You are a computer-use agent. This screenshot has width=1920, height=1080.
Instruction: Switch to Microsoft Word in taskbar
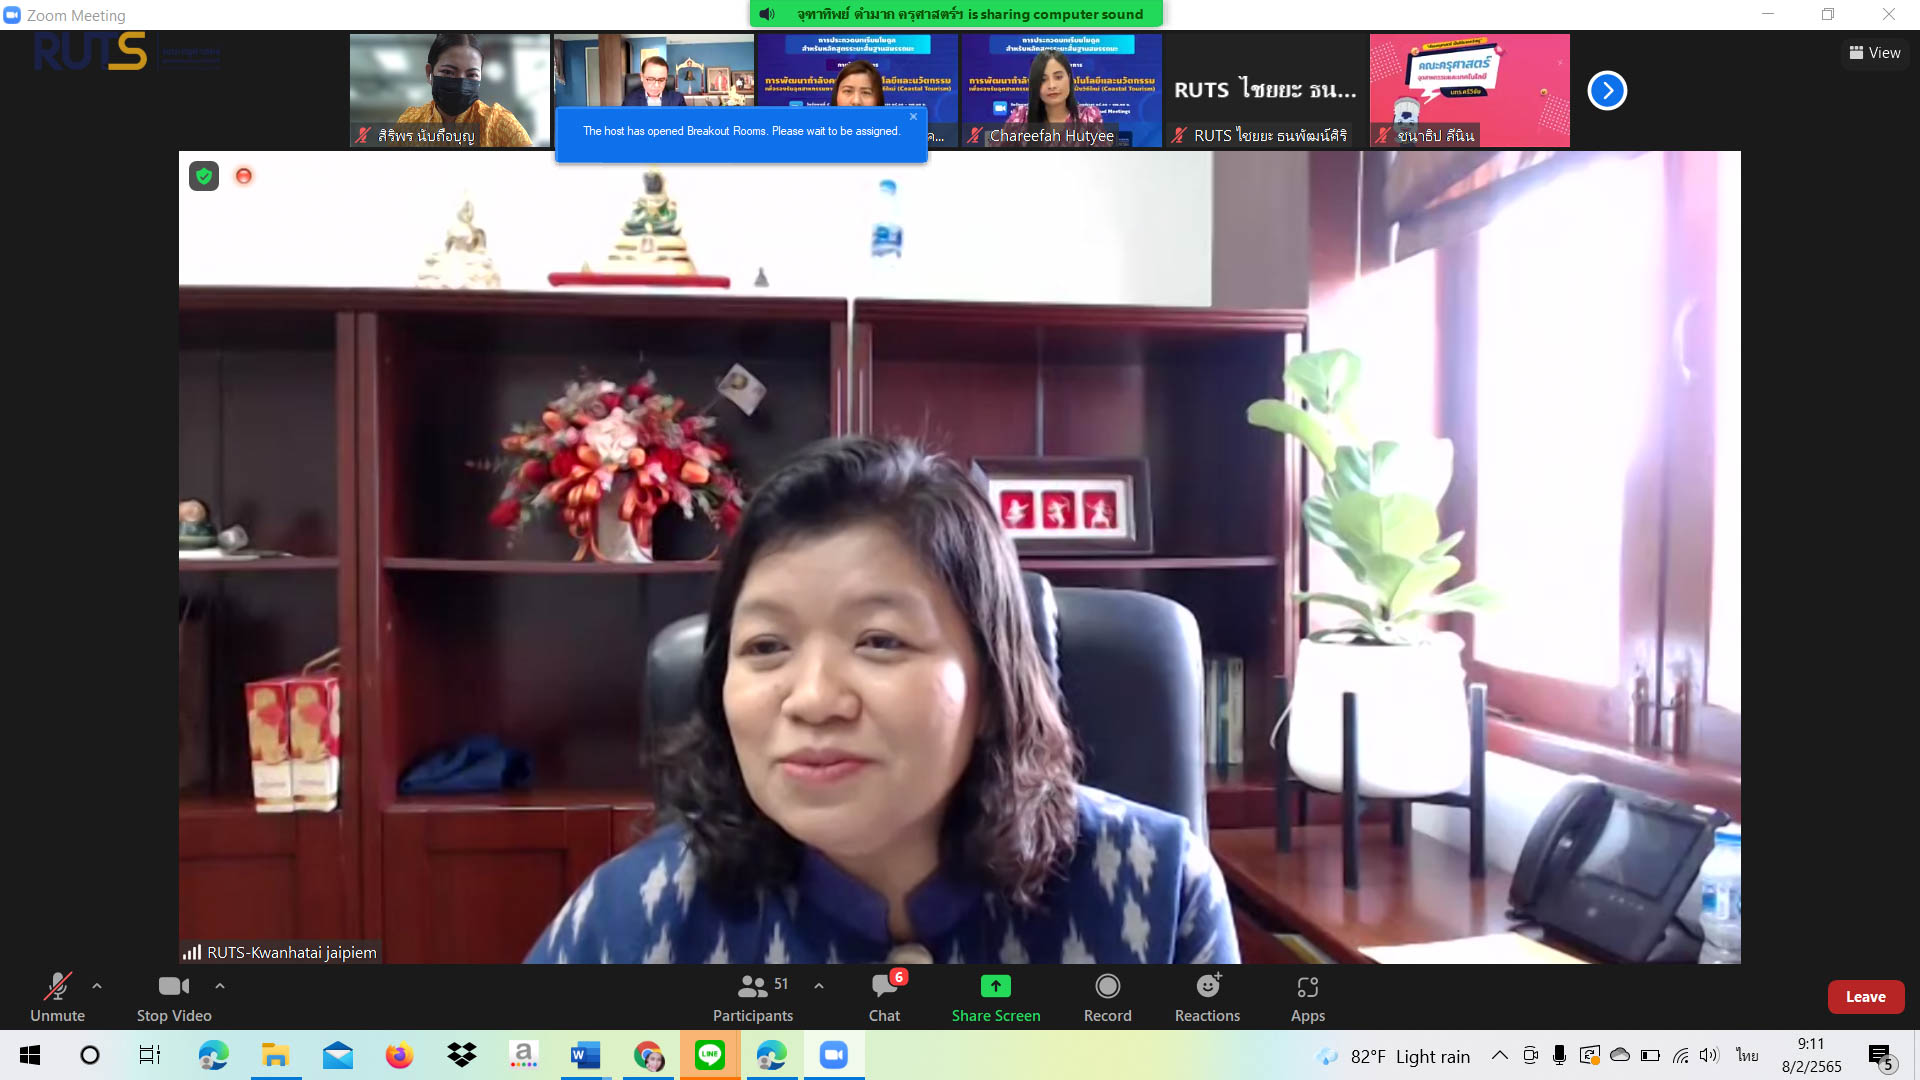click(x=585, y=1055)
